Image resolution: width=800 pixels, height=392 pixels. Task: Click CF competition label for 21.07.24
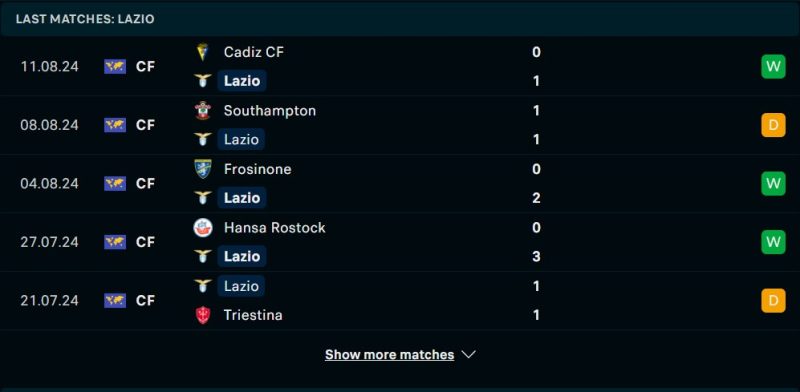coord(145,300)
